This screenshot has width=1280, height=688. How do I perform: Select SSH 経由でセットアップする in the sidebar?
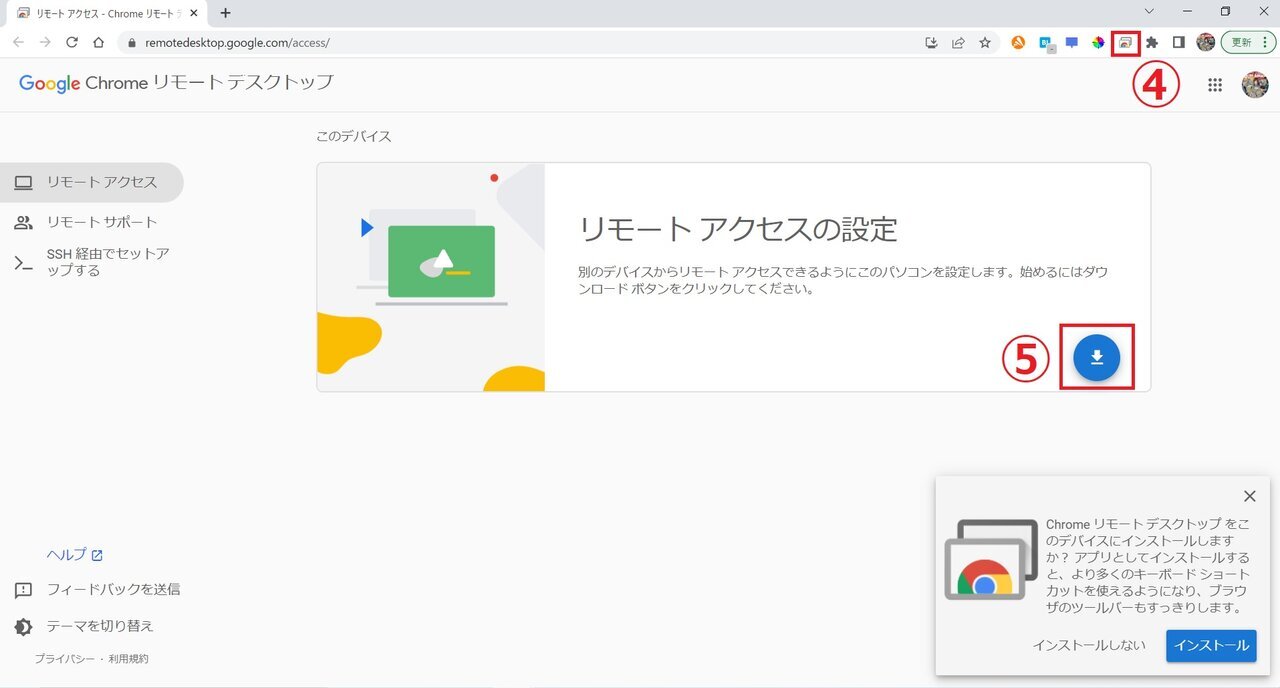click(92, 262)
